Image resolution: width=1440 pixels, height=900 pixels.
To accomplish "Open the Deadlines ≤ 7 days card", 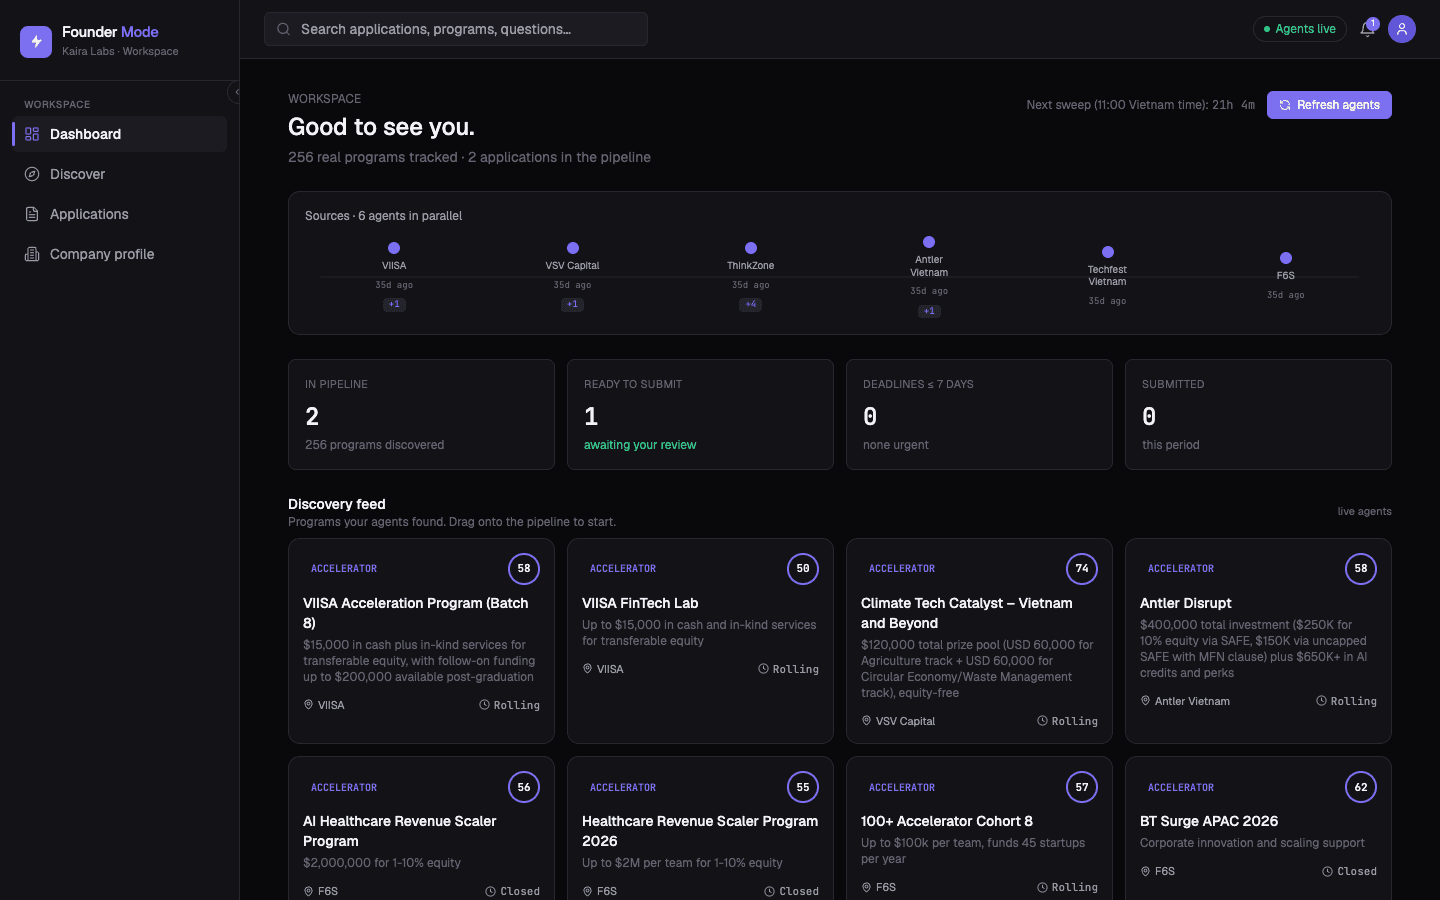I will [x=979, y=415].
